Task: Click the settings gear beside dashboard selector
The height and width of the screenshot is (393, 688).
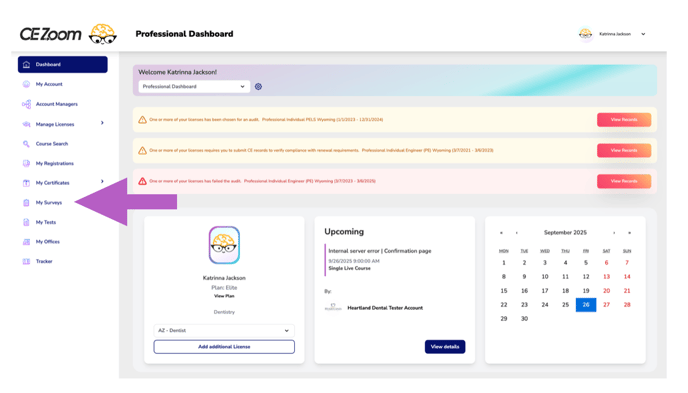Action: [x=258, y=87]
